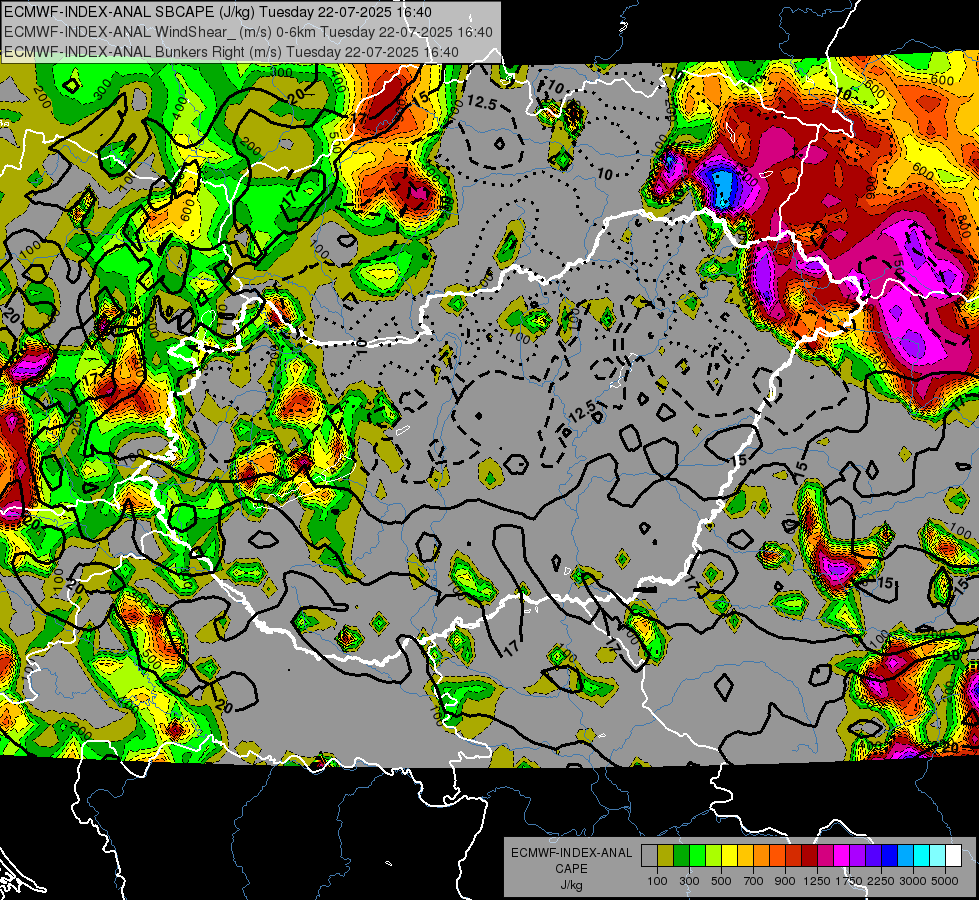Image resolution: width=979 pixels, height=900 pixels.
Task: Select the lime yellow-green legend swatch
Action: (714, 856)
